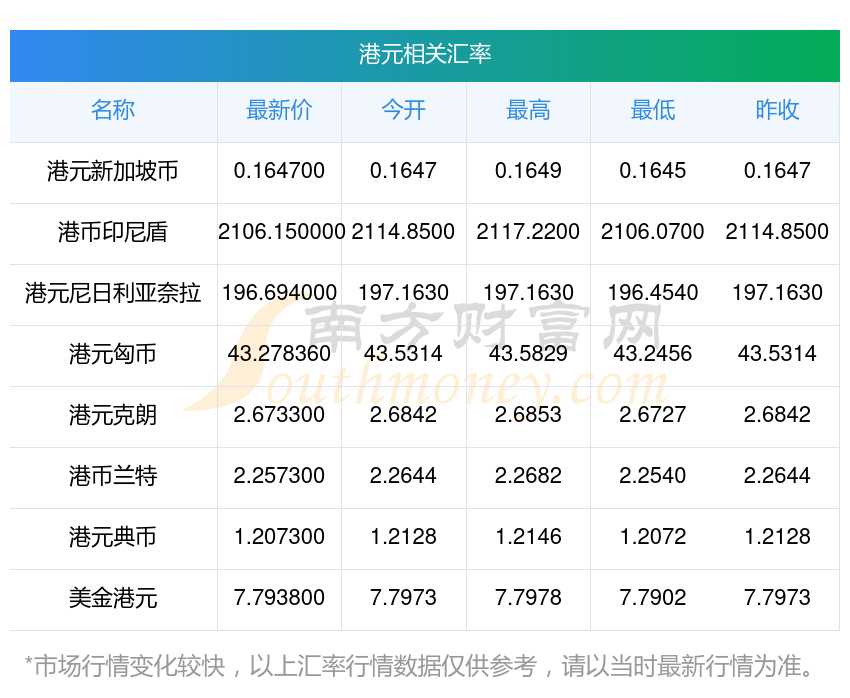
Task: Click the row name 港元典币
Action: (x=113, y=537)
